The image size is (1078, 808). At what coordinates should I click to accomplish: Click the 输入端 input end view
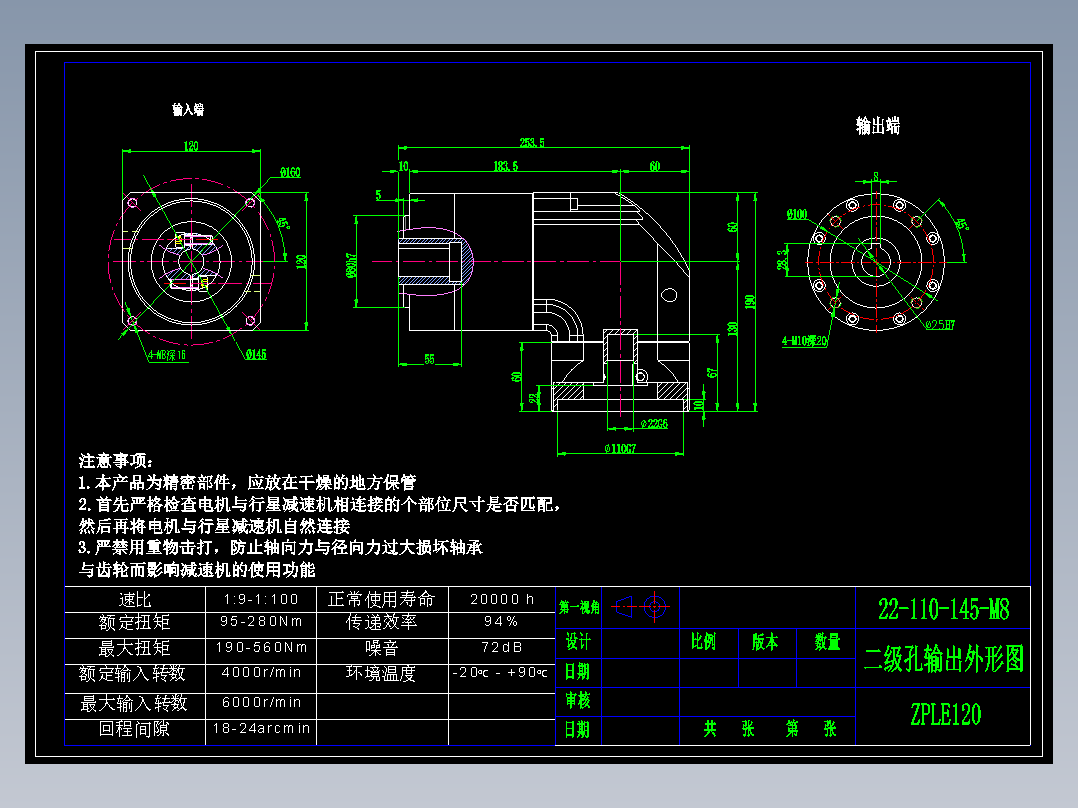(195, 260)
